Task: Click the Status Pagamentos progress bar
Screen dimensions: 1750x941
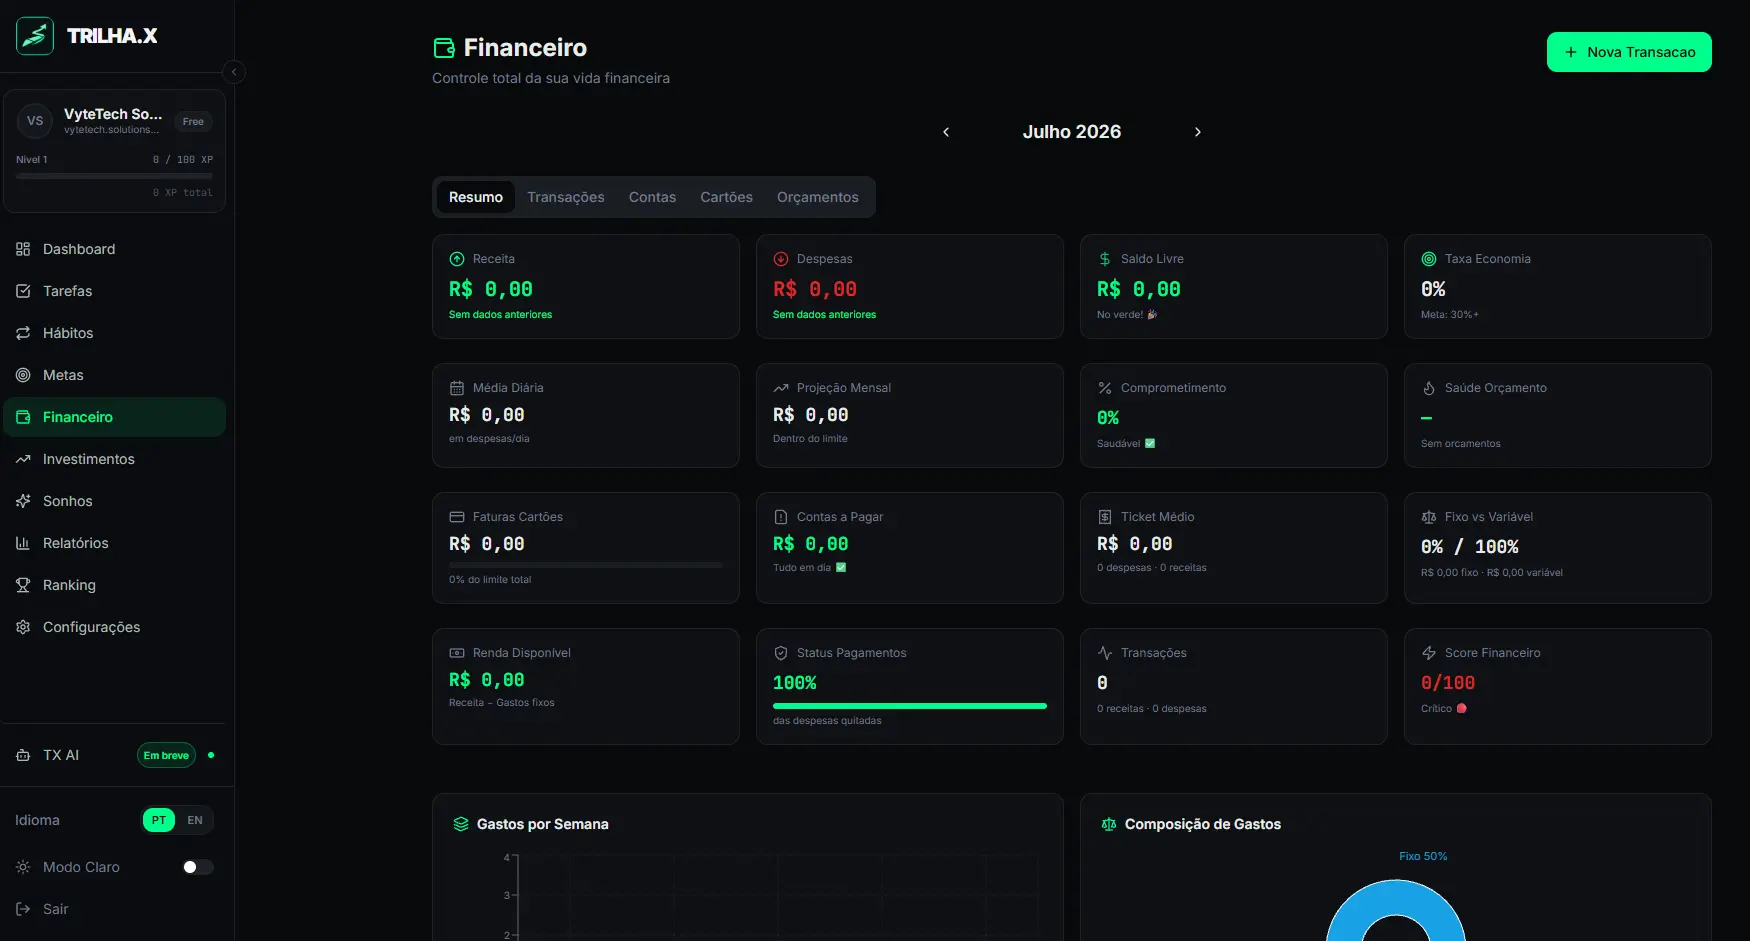Action: [910, 706]
